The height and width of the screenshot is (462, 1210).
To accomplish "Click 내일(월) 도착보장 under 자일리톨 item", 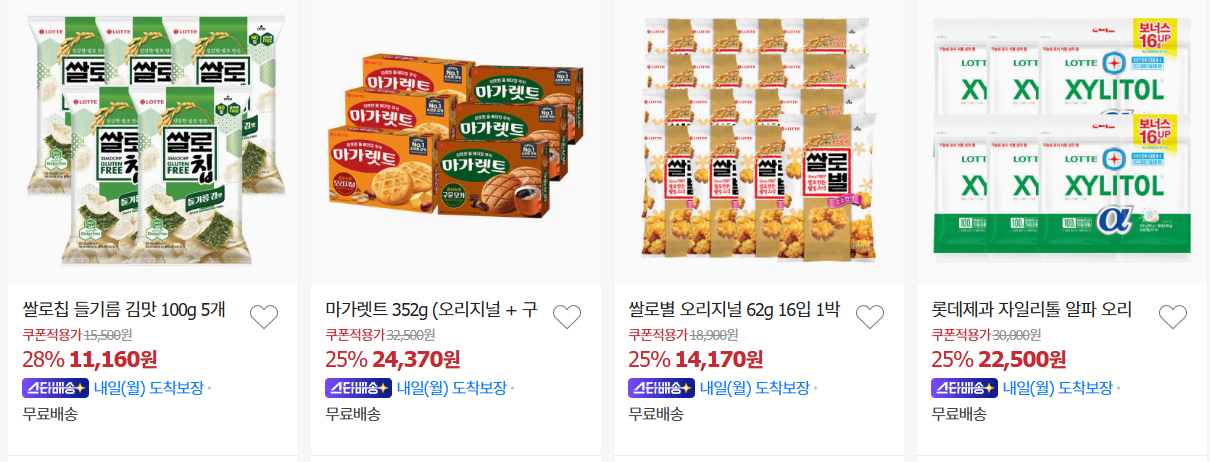I will 1058,388.
